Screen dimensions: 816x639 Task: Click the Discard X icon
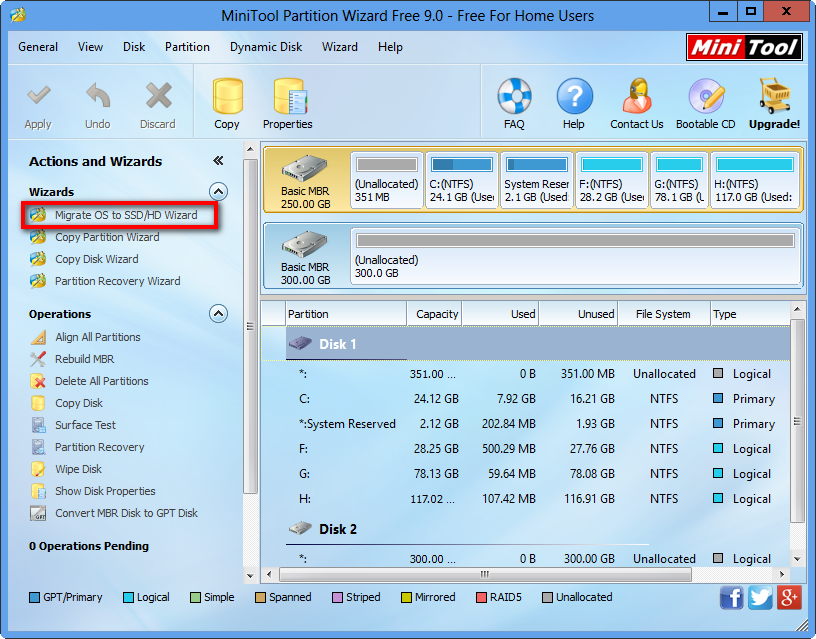click(x=158, y=96)
